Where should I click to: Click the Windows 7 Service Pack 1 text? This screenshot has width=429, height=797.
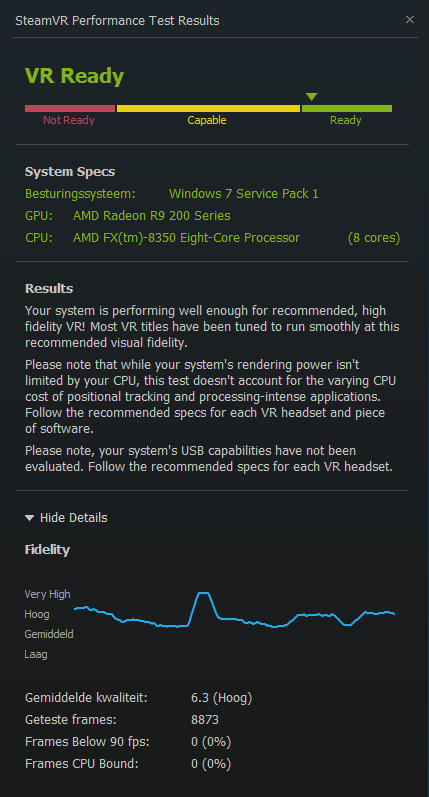(x=244, y=194)
